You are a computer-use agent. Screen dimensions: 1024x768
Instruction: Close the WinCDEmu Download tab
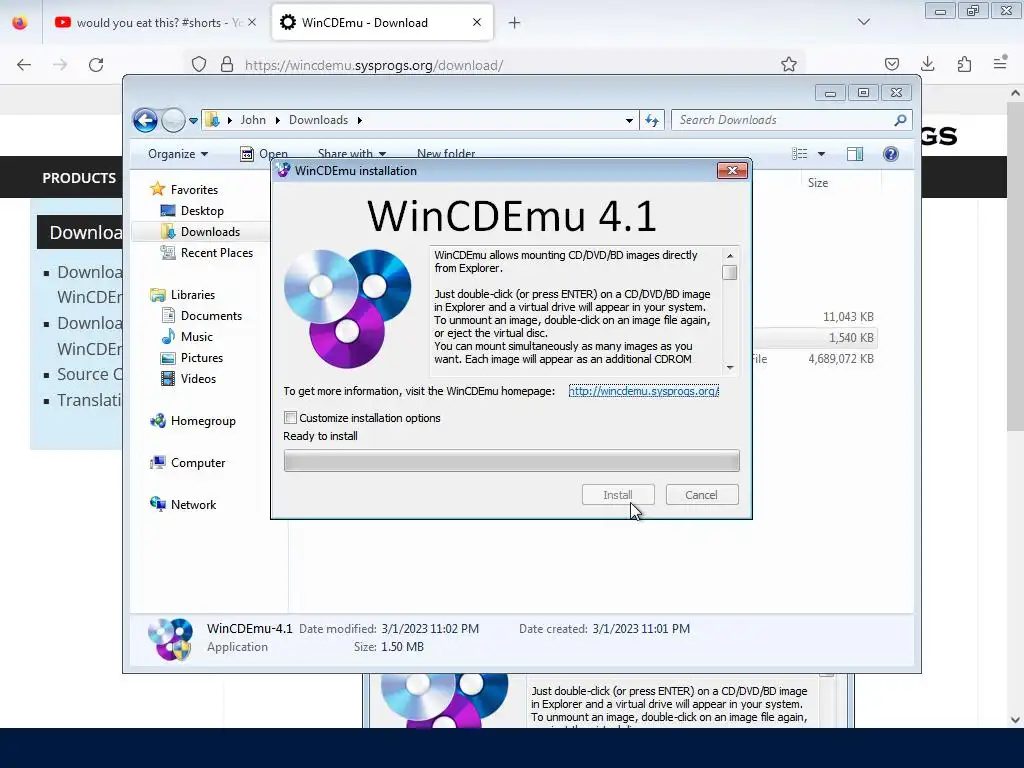click(x=477, y=22)
